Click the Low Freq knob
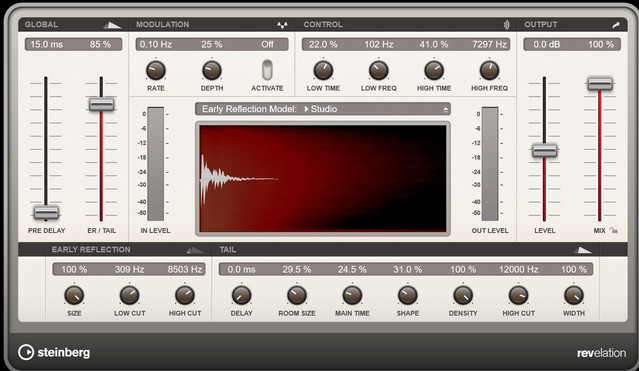This screenshot has width=639, height=371. (379, 70)
